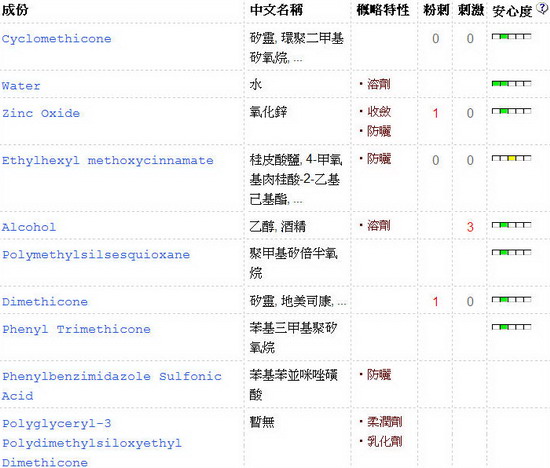550x468 pixels.
Task: Click the Chinese name 乙醇, 酒精
Action: pyautogui.click(x=277, y=226)
